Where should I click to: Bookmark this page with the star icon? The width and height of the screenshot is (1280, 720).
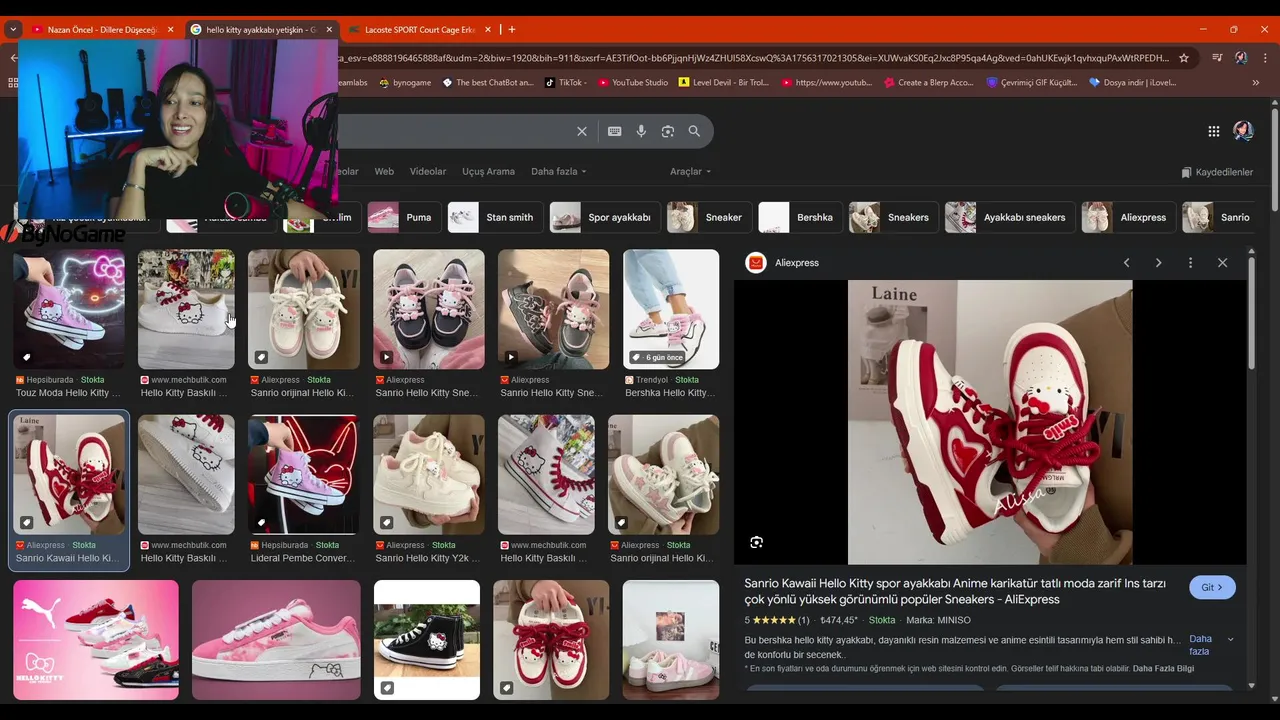(x=1184, y=58)
